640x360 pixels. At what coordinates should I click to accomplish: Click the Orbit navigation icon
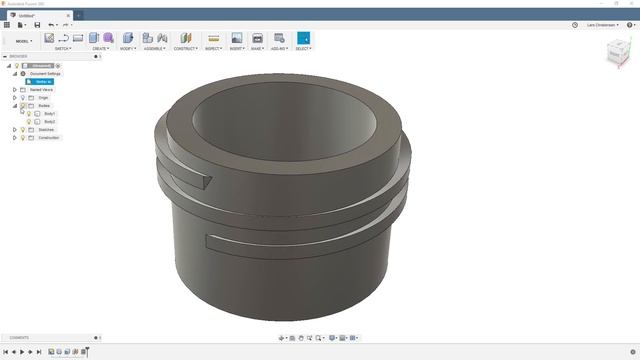281,338
